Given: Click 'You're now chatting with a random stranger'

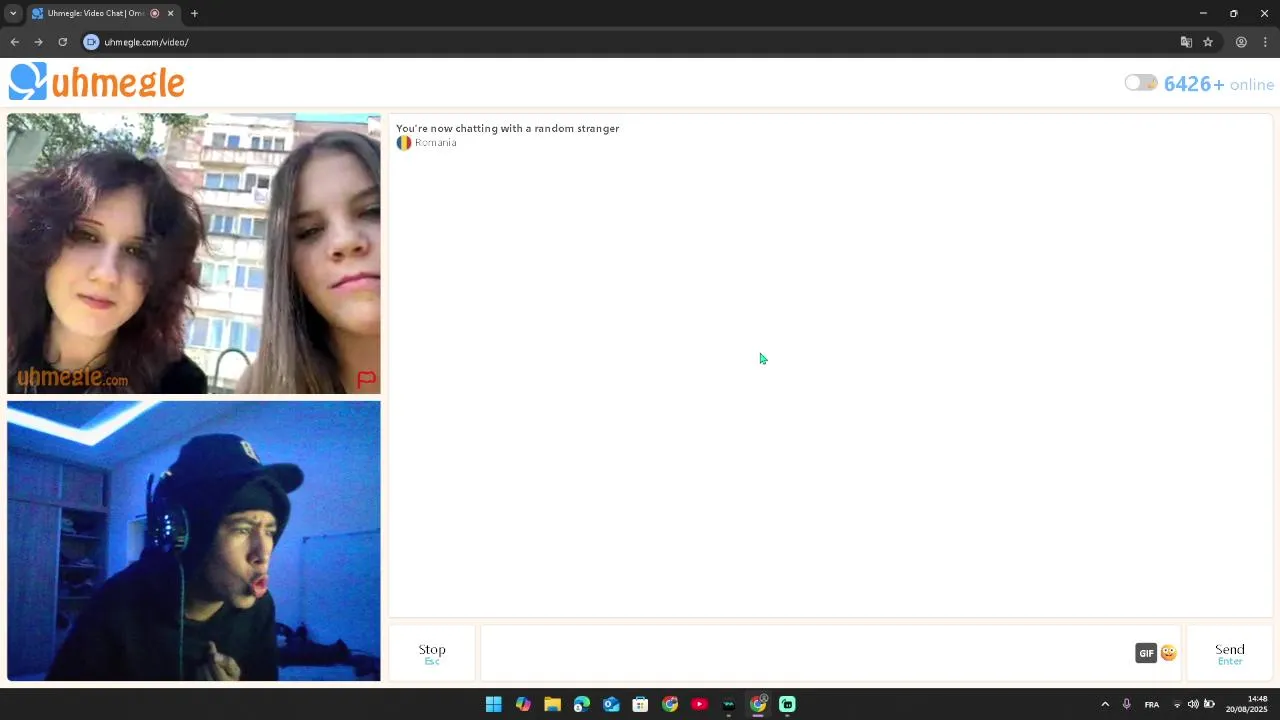Looking at the screenshot, I should coord(507,128).
